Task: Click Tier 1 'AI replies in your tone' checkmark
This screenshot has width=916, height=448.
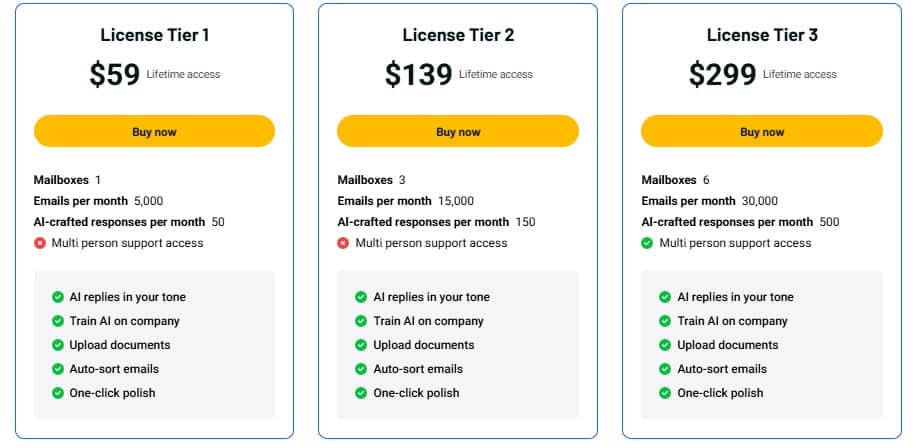Action: click(57, 297)
